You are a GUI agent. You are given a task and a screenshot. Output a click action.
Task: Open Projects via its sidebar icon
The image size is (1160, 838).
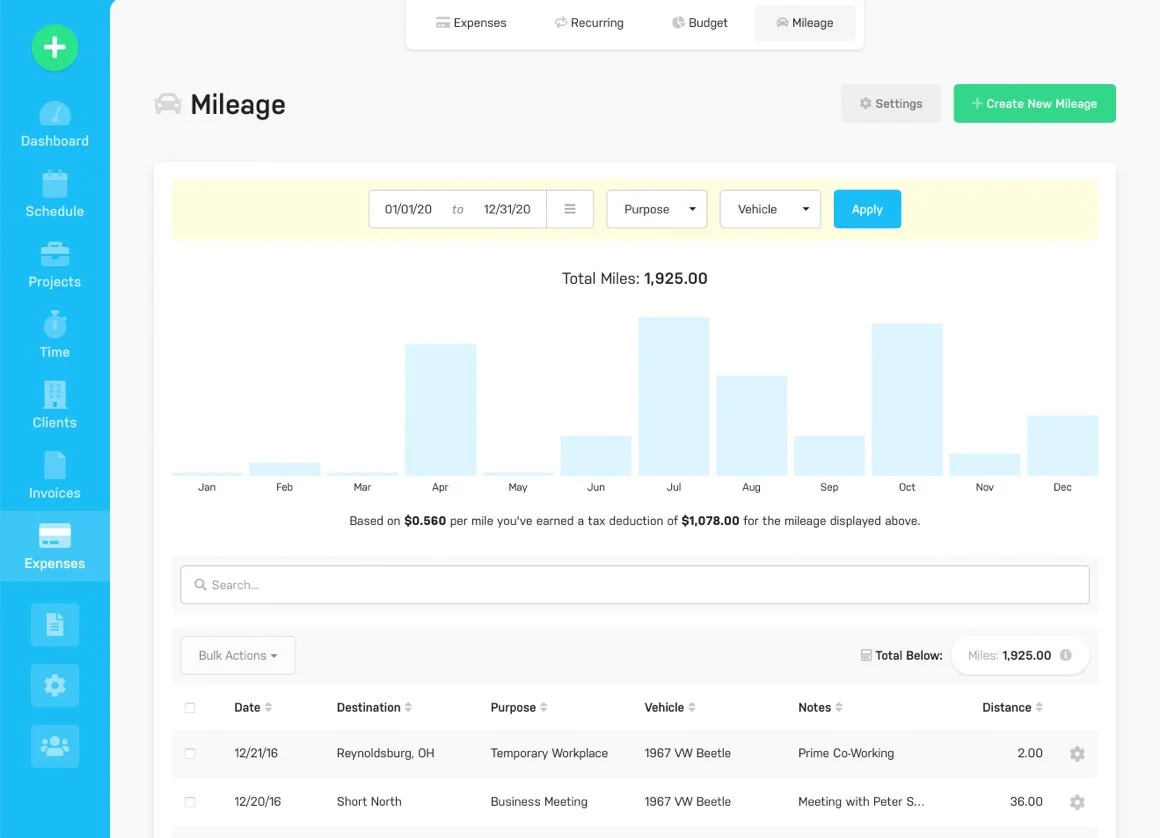[x=55, y=254]
